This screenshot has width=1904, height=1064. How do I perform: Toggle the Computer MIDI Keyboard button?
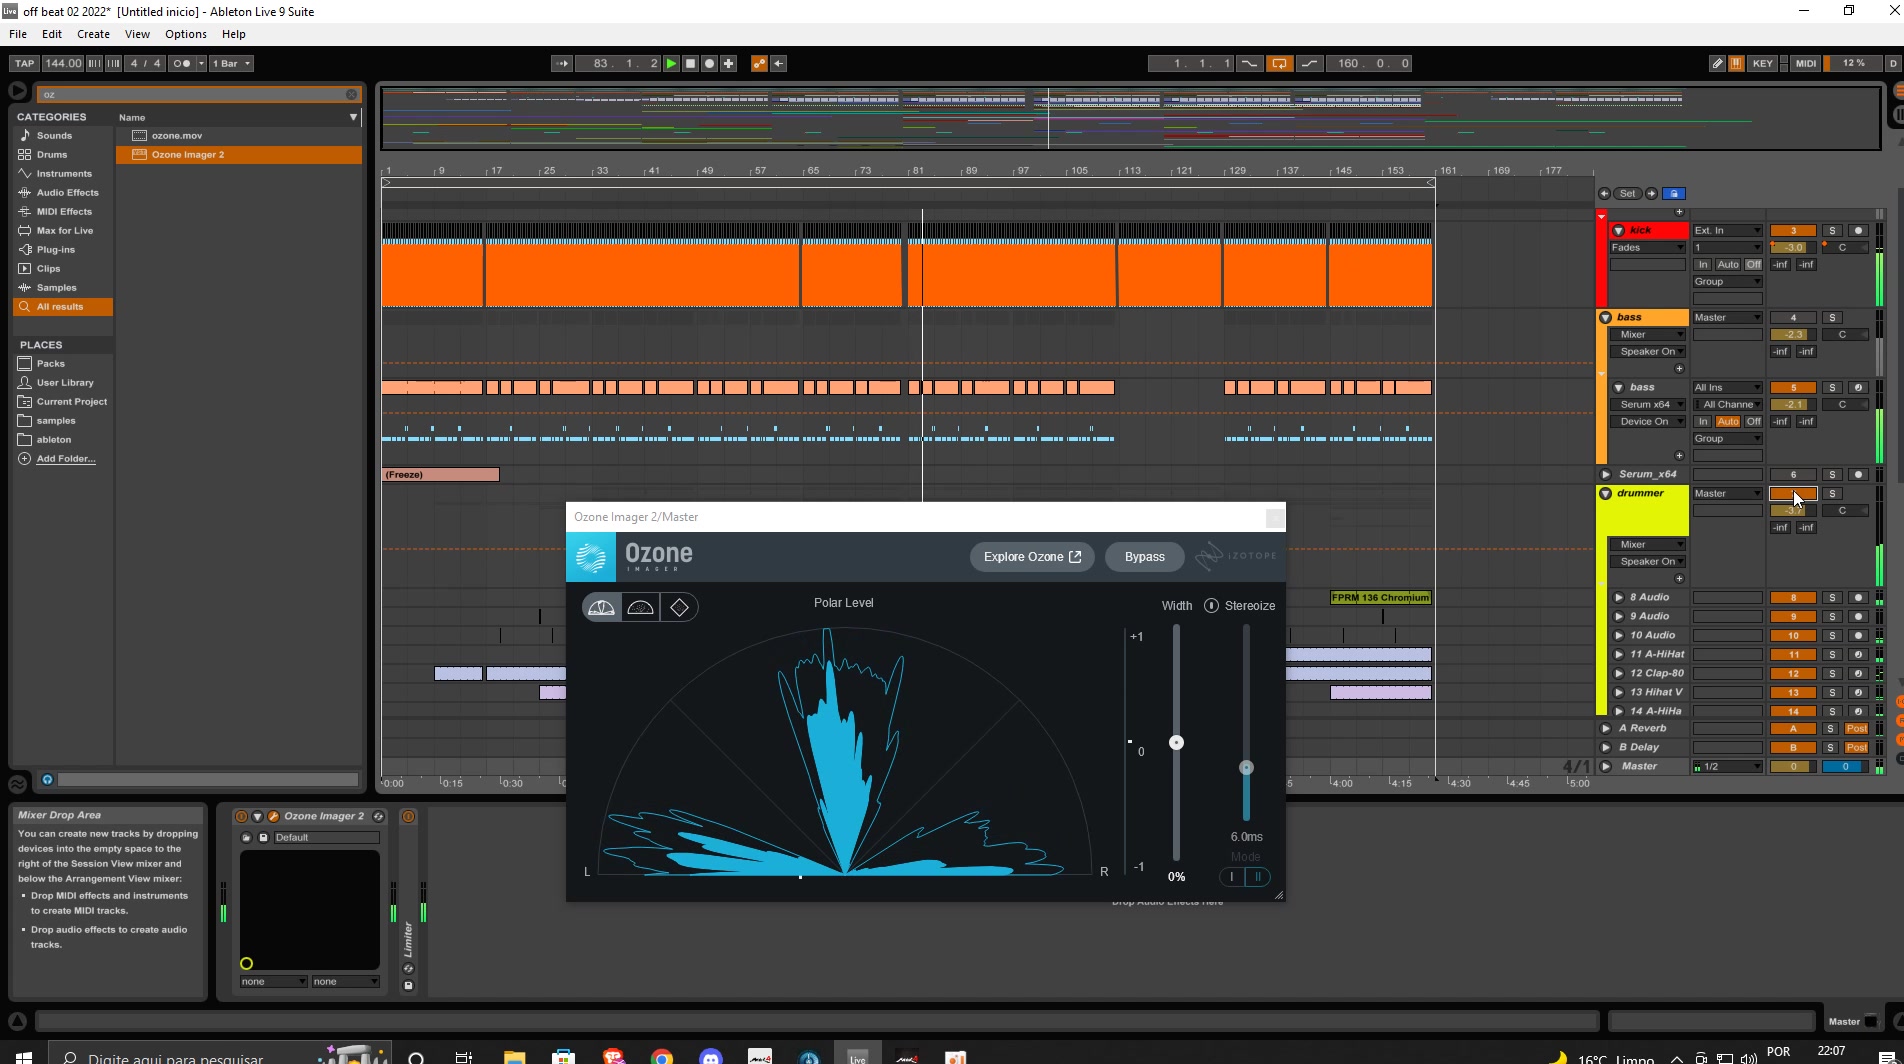coord(1736,63)
